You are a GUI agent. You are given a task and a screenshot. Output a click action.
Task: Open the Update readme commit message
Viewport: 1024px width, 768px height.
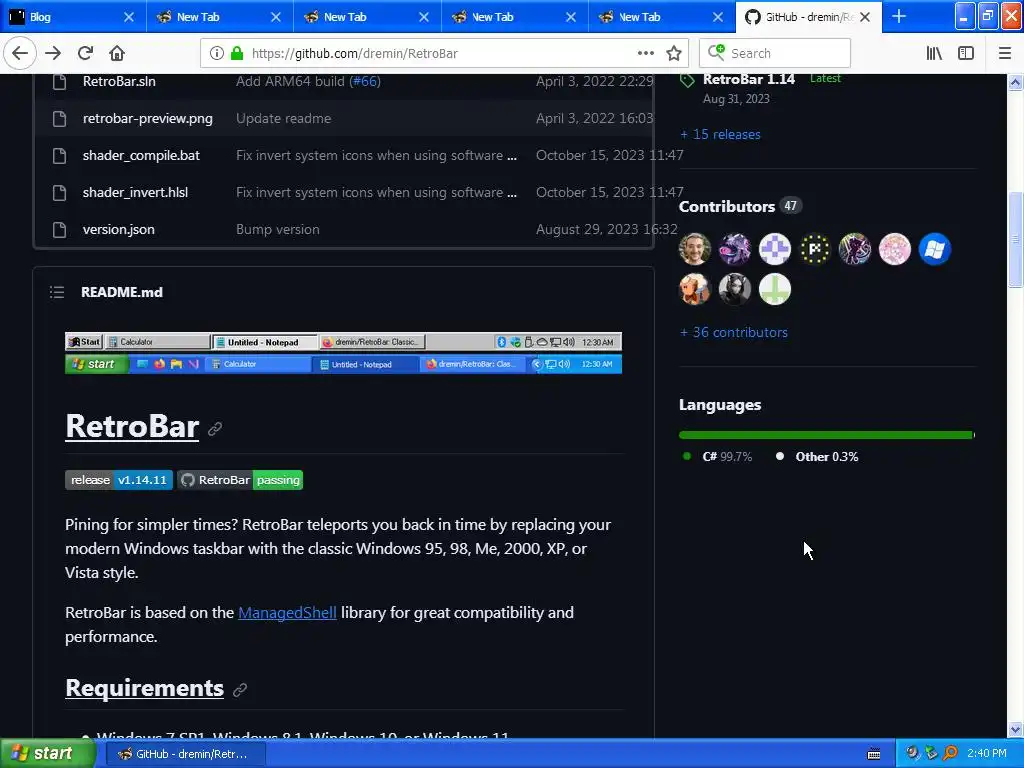pos(283,118)
